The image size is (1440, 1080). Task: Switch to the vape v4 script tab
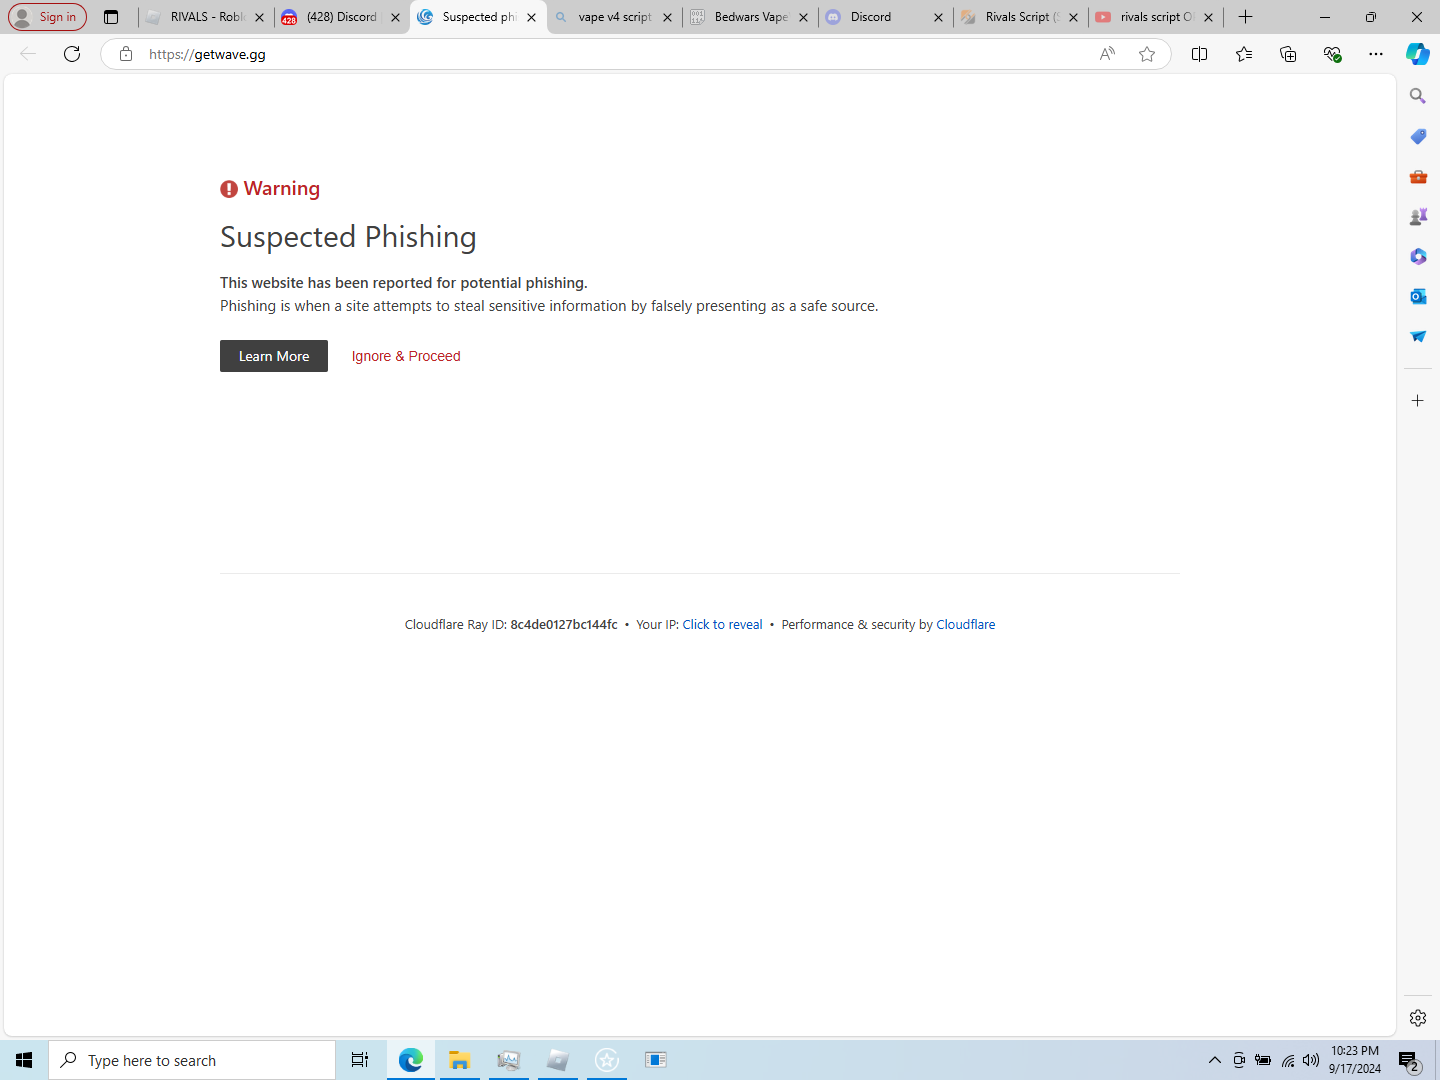click(614, 17)
